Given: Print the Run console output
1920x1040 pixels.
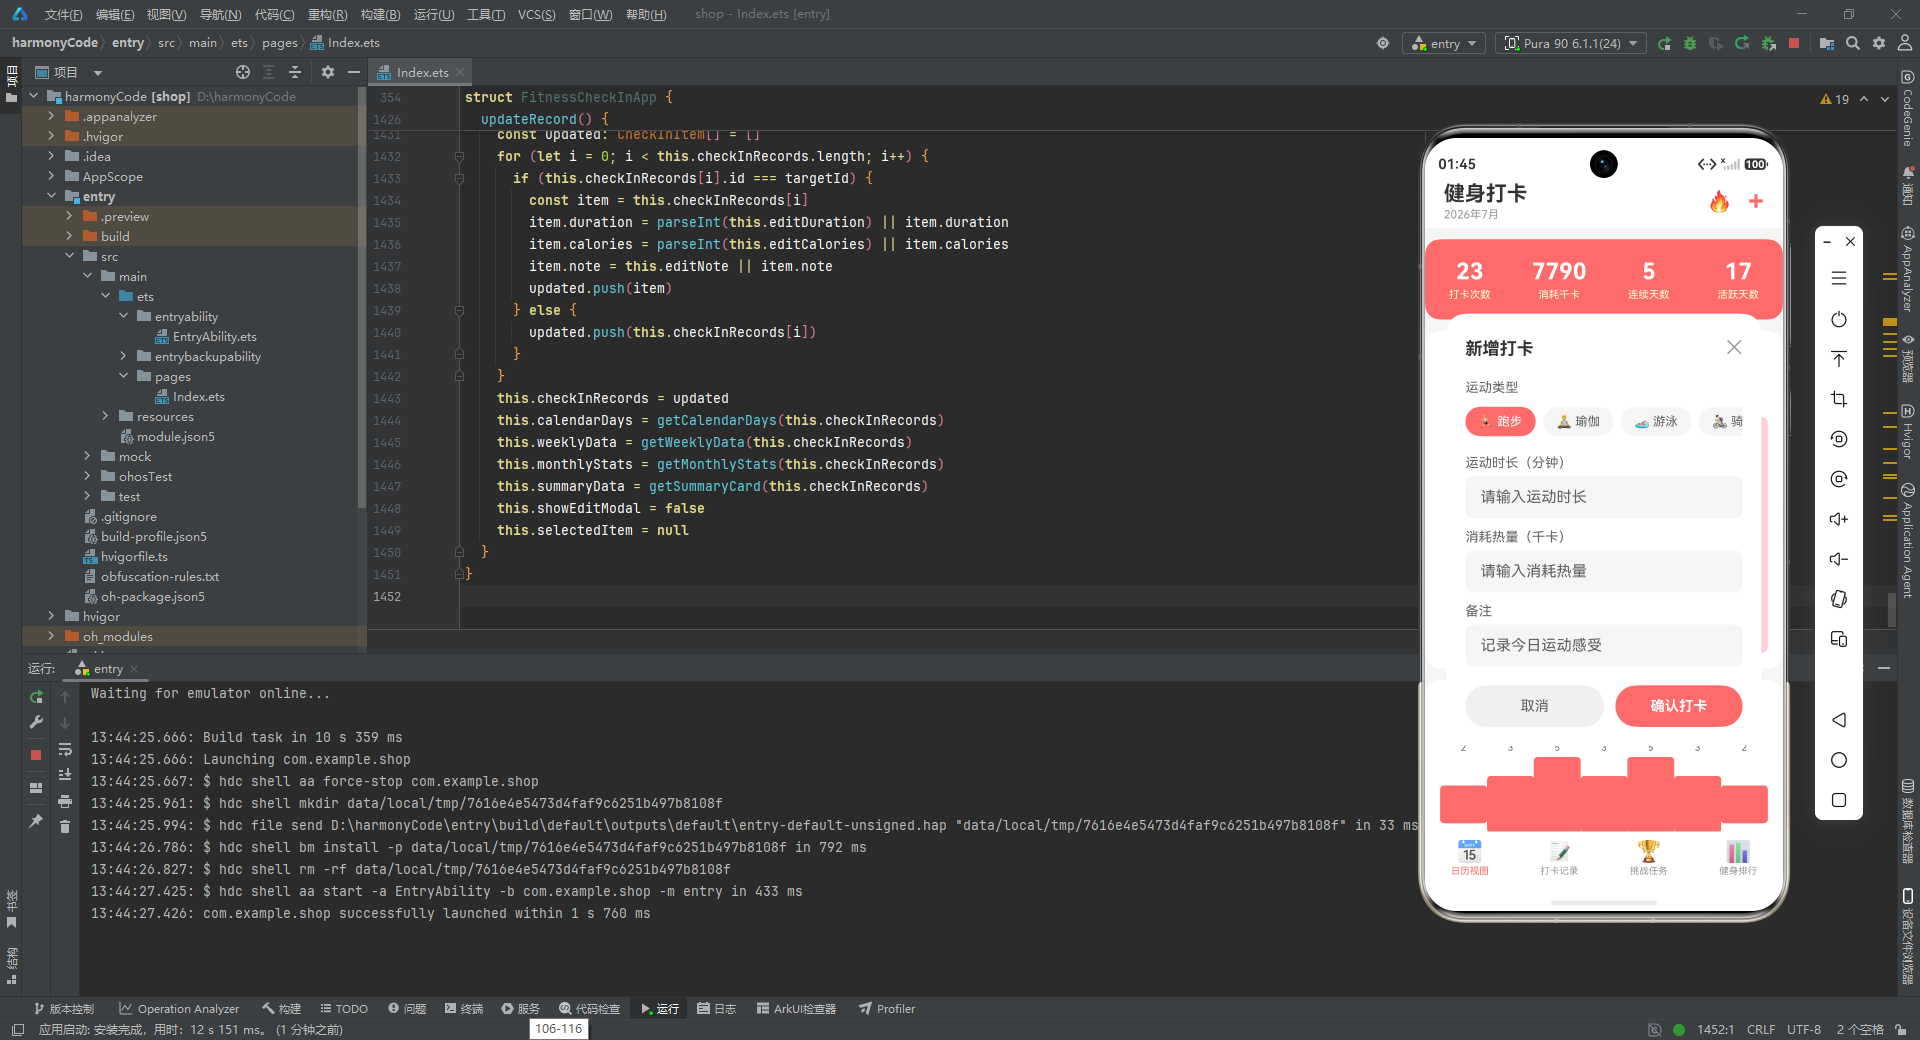Looking at the screenshot, I should coord(65,801).
